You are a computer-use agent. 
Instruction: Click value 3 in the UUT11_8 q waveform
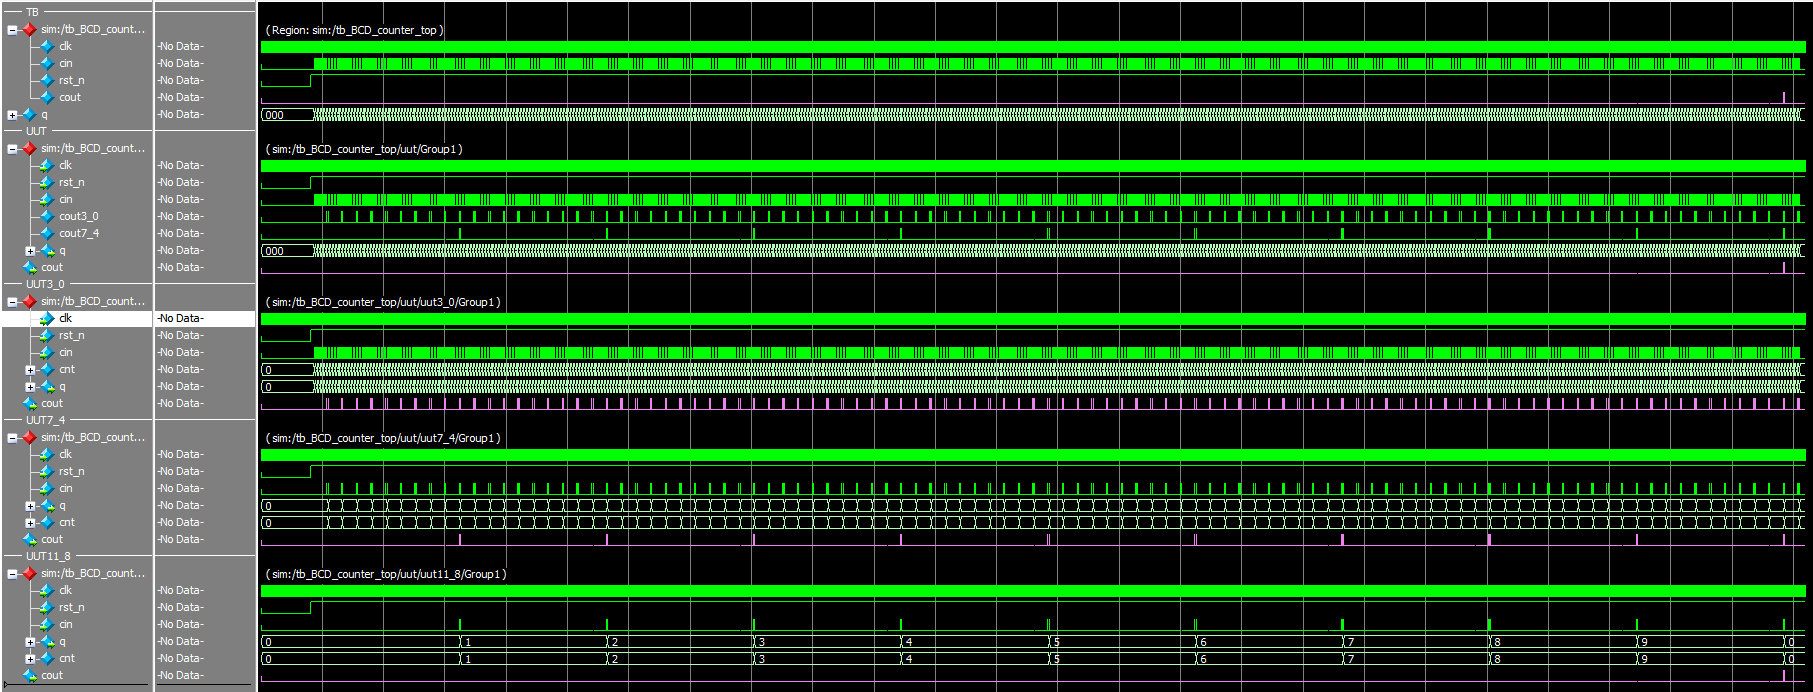click(x=762, y=643)
